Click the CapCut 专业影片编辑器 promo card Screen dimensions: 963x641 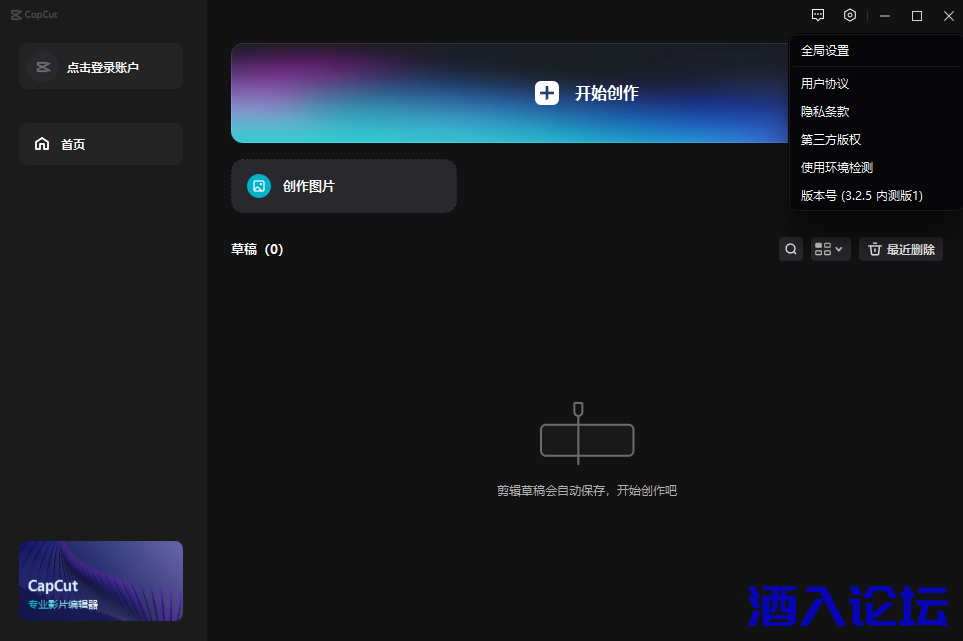(x=100, y=581)
